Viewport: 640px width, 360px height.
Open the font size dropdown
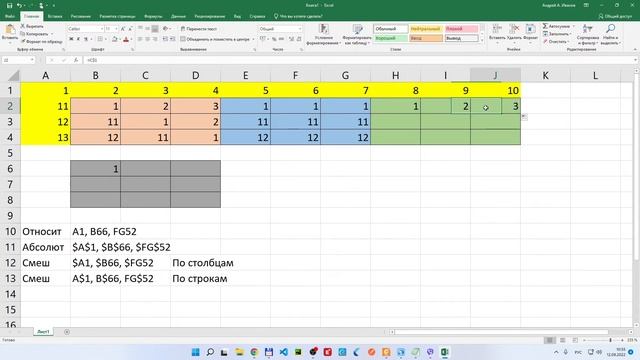(x=116, y=29)
